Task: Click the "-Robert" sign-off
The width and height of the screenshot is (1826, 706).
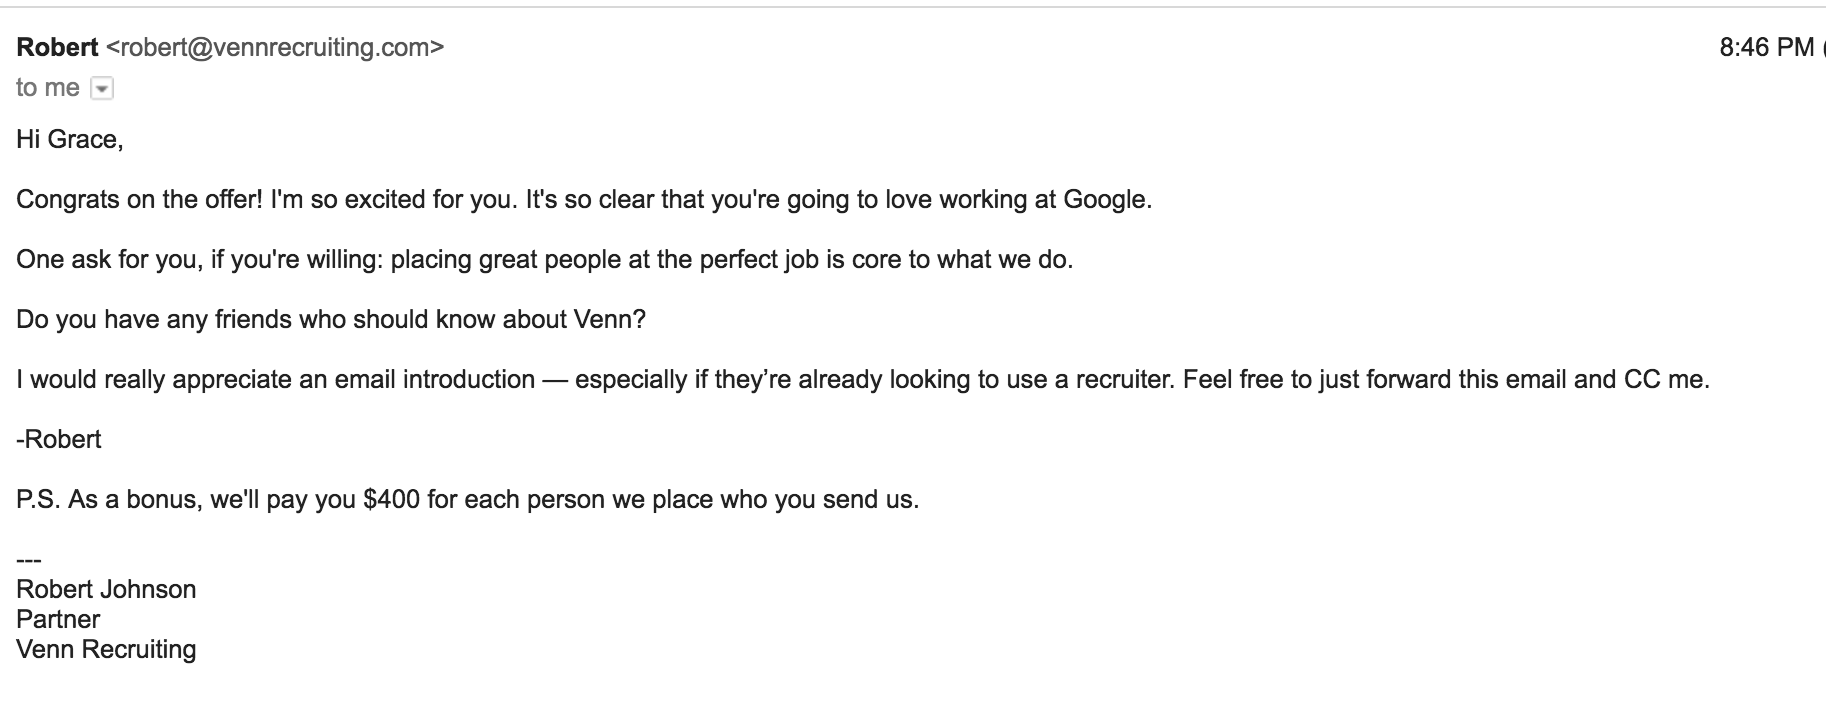Action: (59, 439)
